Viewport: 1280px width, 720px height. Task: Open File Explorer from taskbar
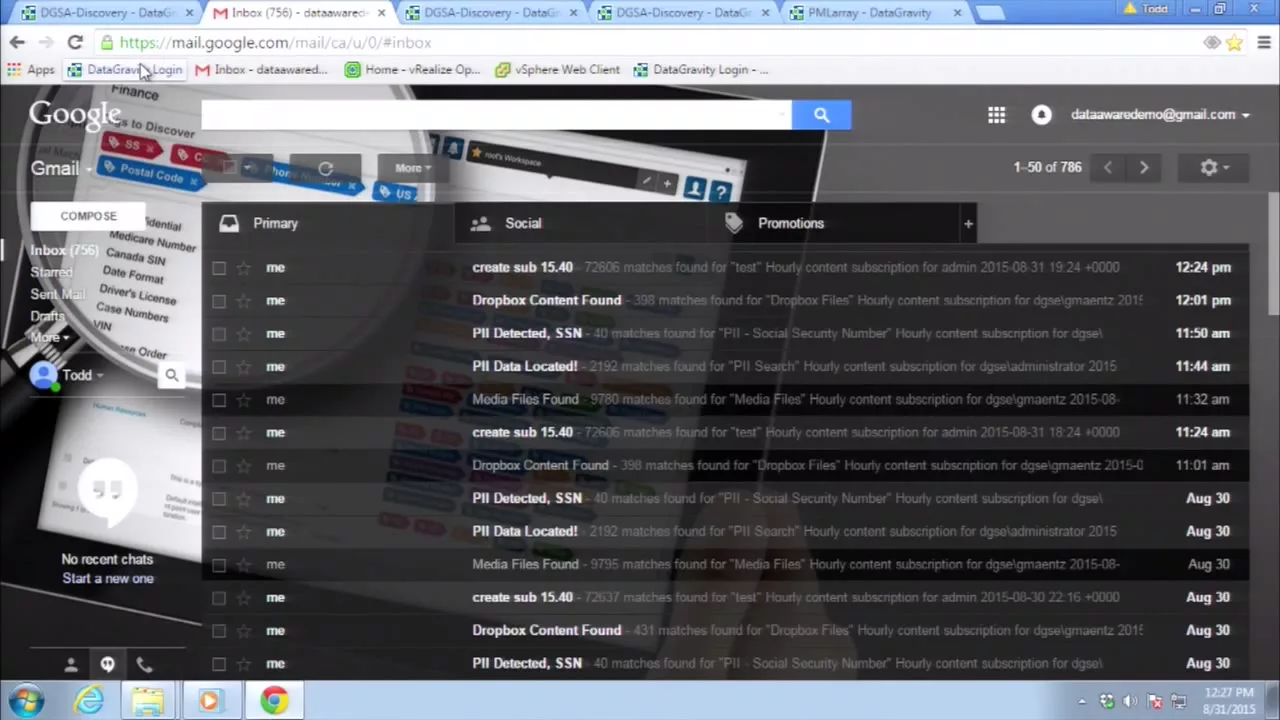(148, 700)
